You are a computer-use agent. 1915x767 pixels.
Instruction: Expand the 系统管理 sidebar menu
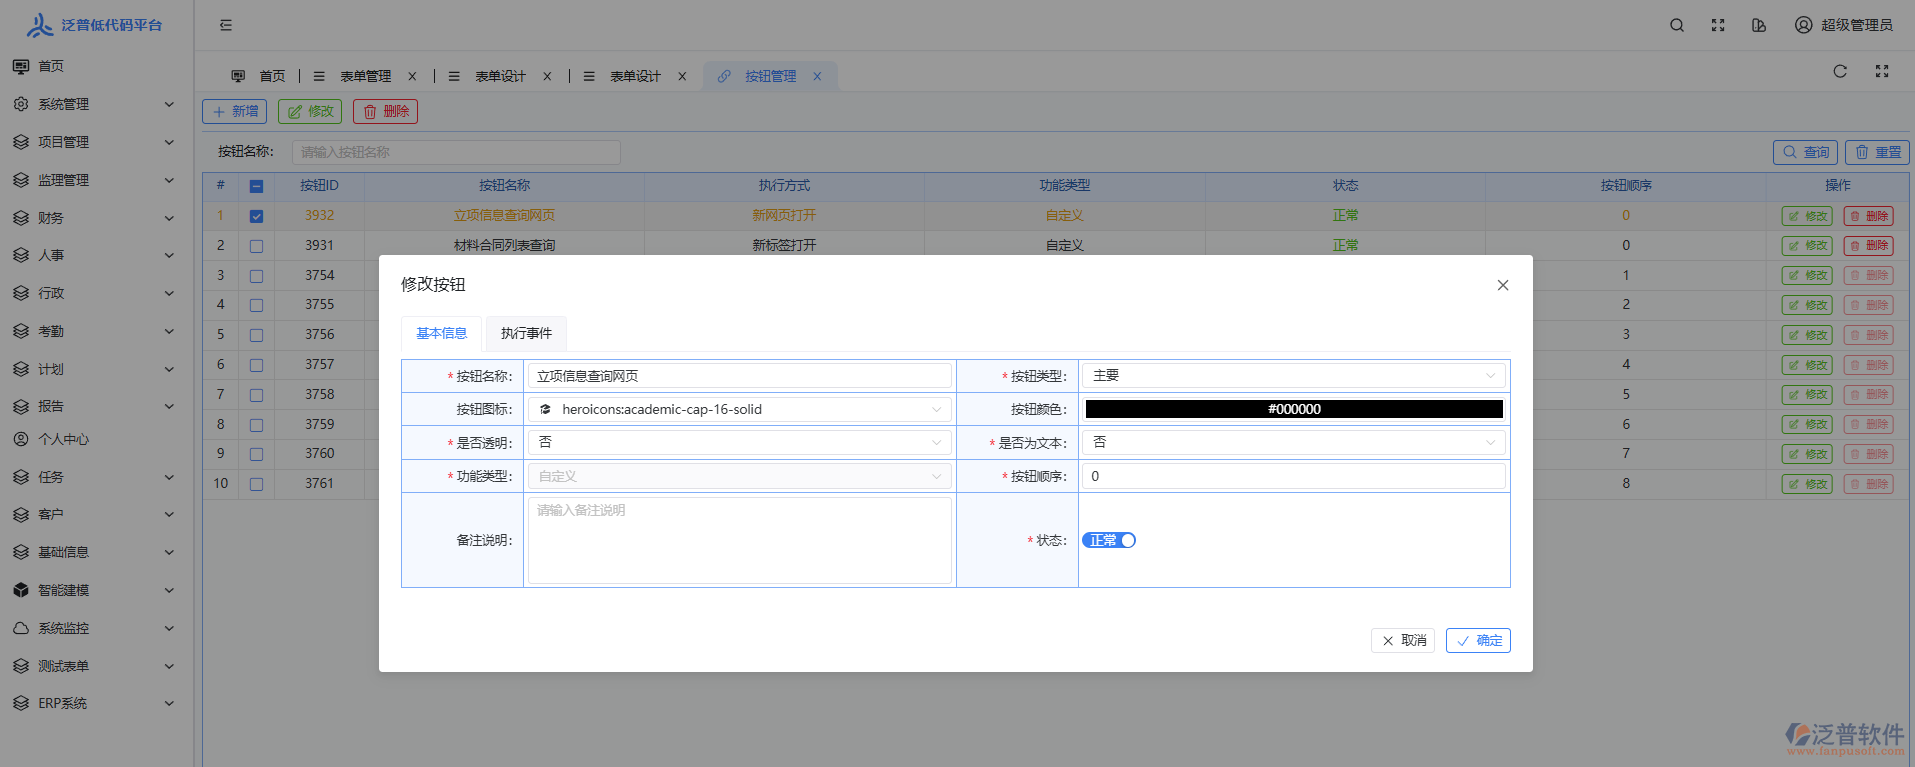point(93,104)
